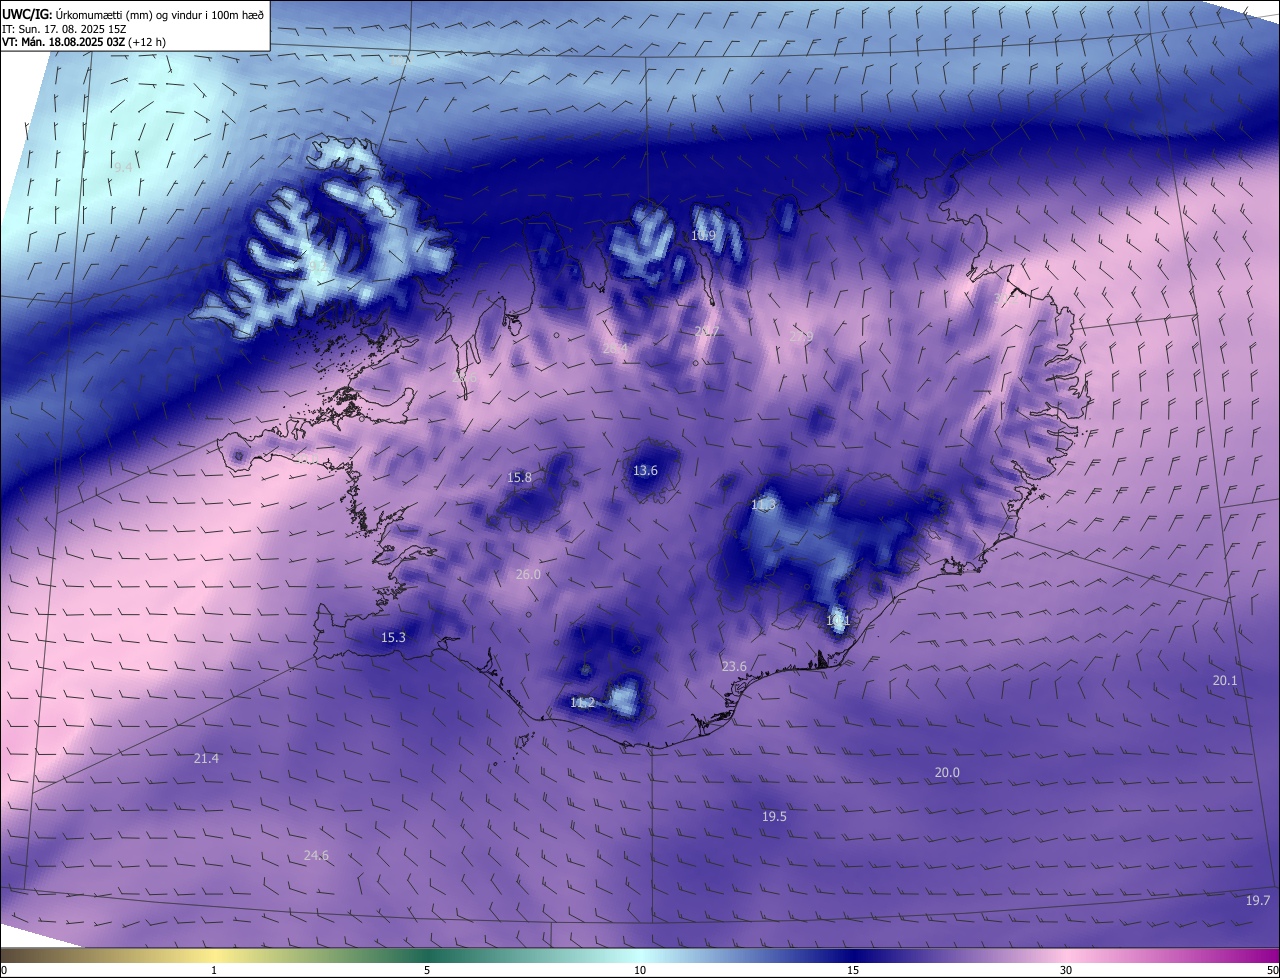Click the 20.0 value label on the map
Screen dimensions: 1280x978
click(947, 772)
